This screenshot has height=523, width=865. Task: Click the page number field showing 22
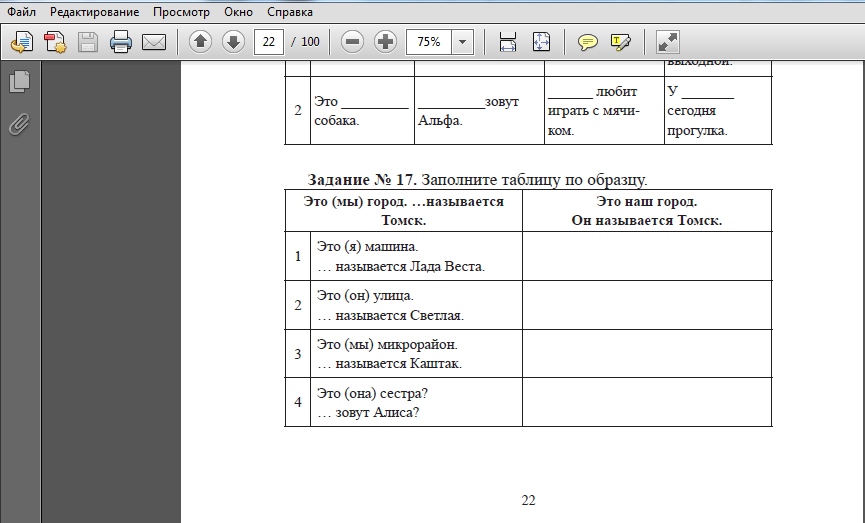269,42
